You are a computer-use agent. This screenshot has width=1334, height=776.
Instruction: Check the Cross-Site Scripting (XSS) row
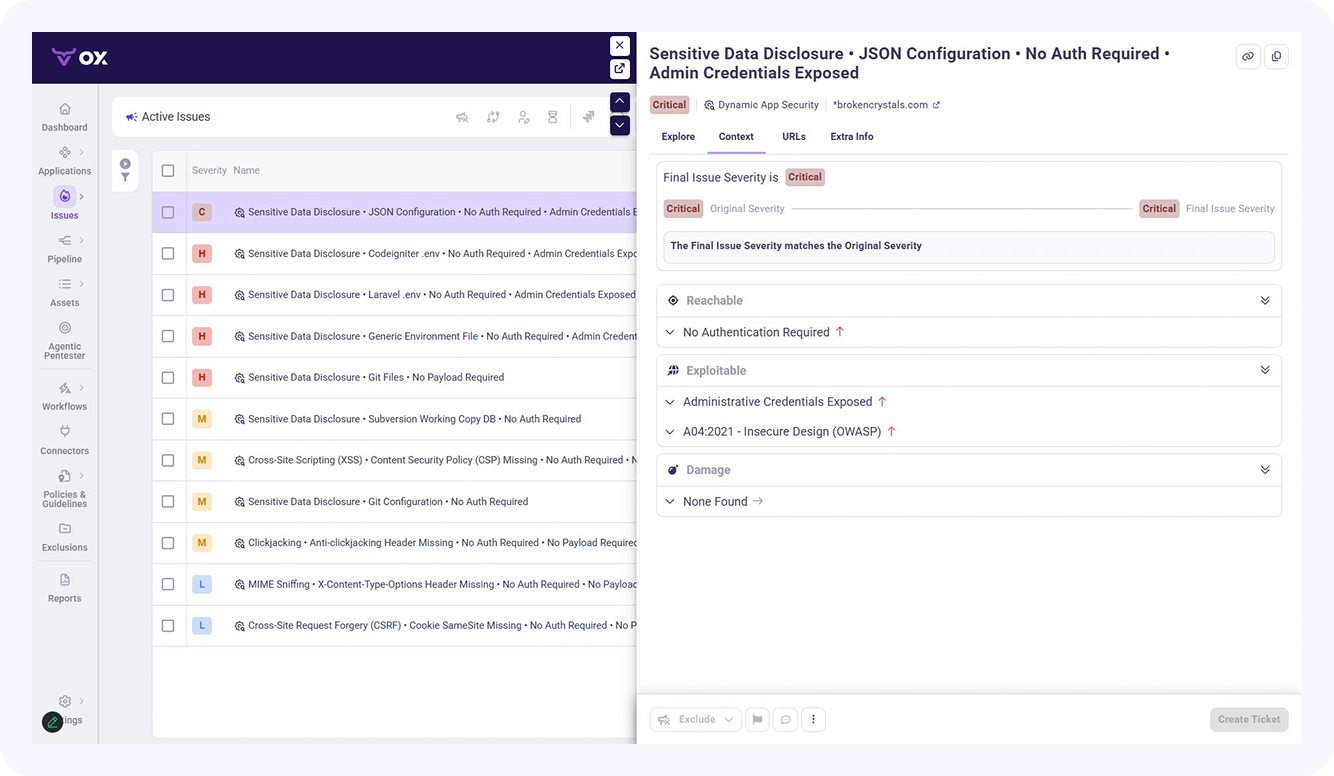tap(168, 460)
